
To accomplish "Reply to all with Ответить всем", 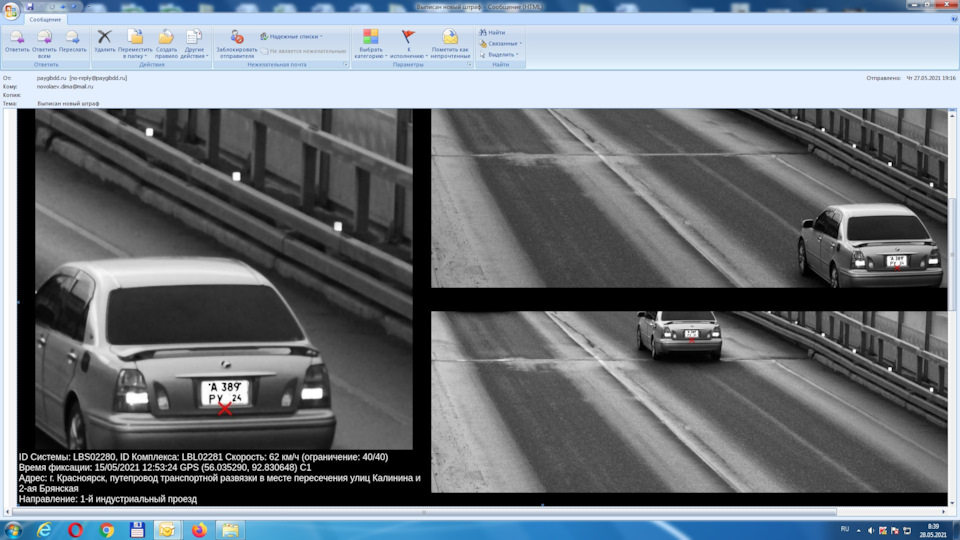I will (x=44, y=44).
